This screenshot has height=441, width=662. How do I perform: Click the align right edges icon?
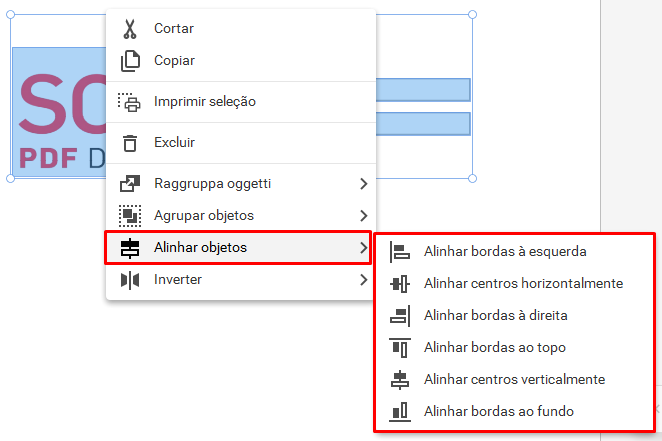399,316
